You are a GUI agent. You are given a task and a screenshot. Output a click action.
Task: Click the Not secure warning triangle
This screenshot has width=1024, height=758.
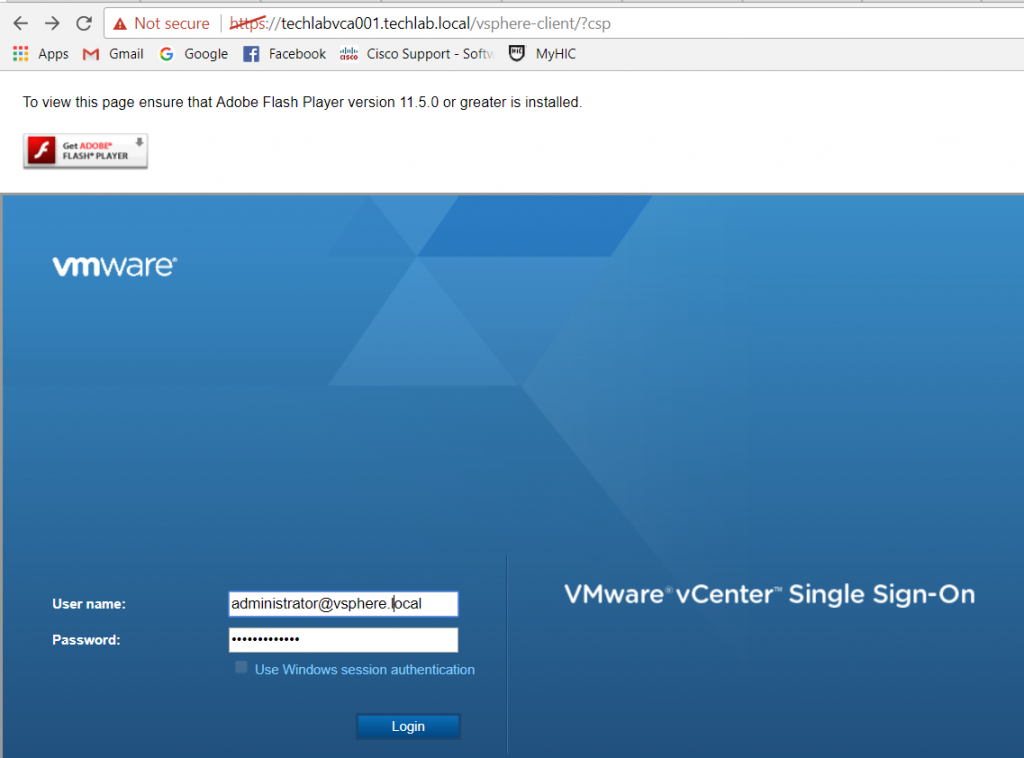pos(120,24)
